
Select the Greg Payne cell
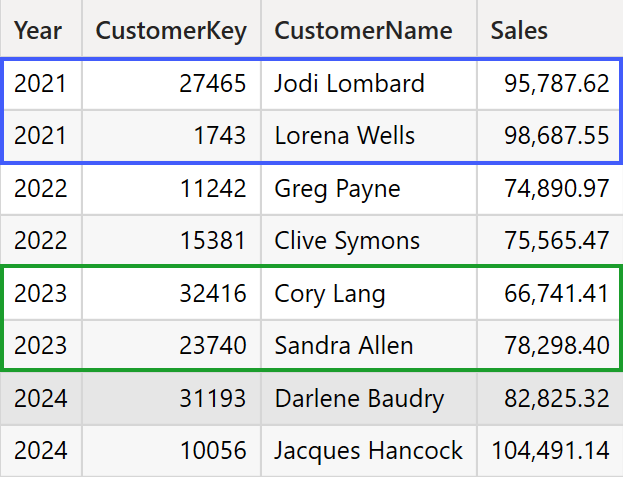[x=337, y=188]
